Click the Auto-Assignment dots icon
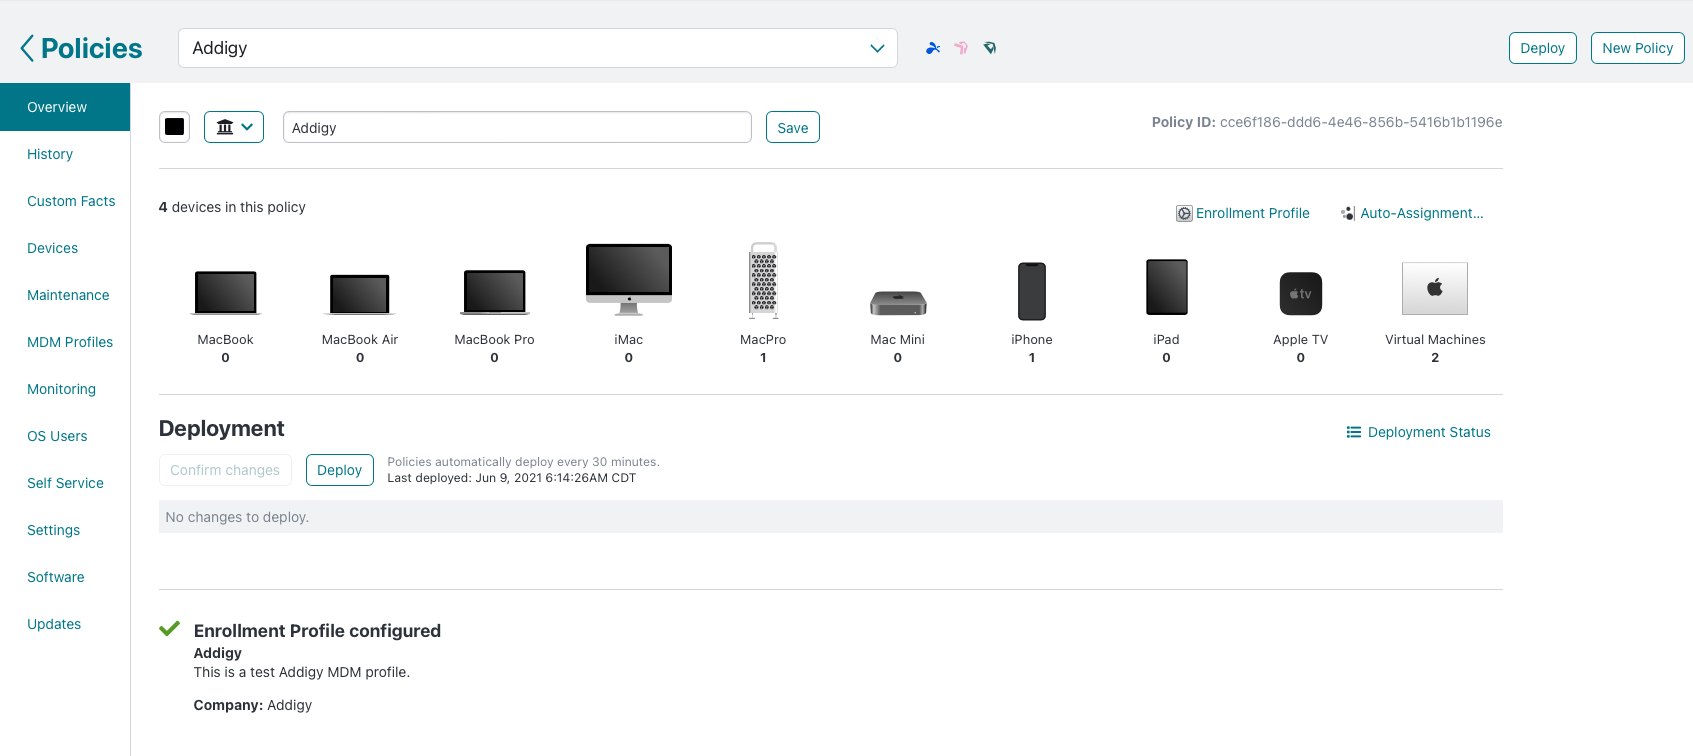 click(1348, 213)
